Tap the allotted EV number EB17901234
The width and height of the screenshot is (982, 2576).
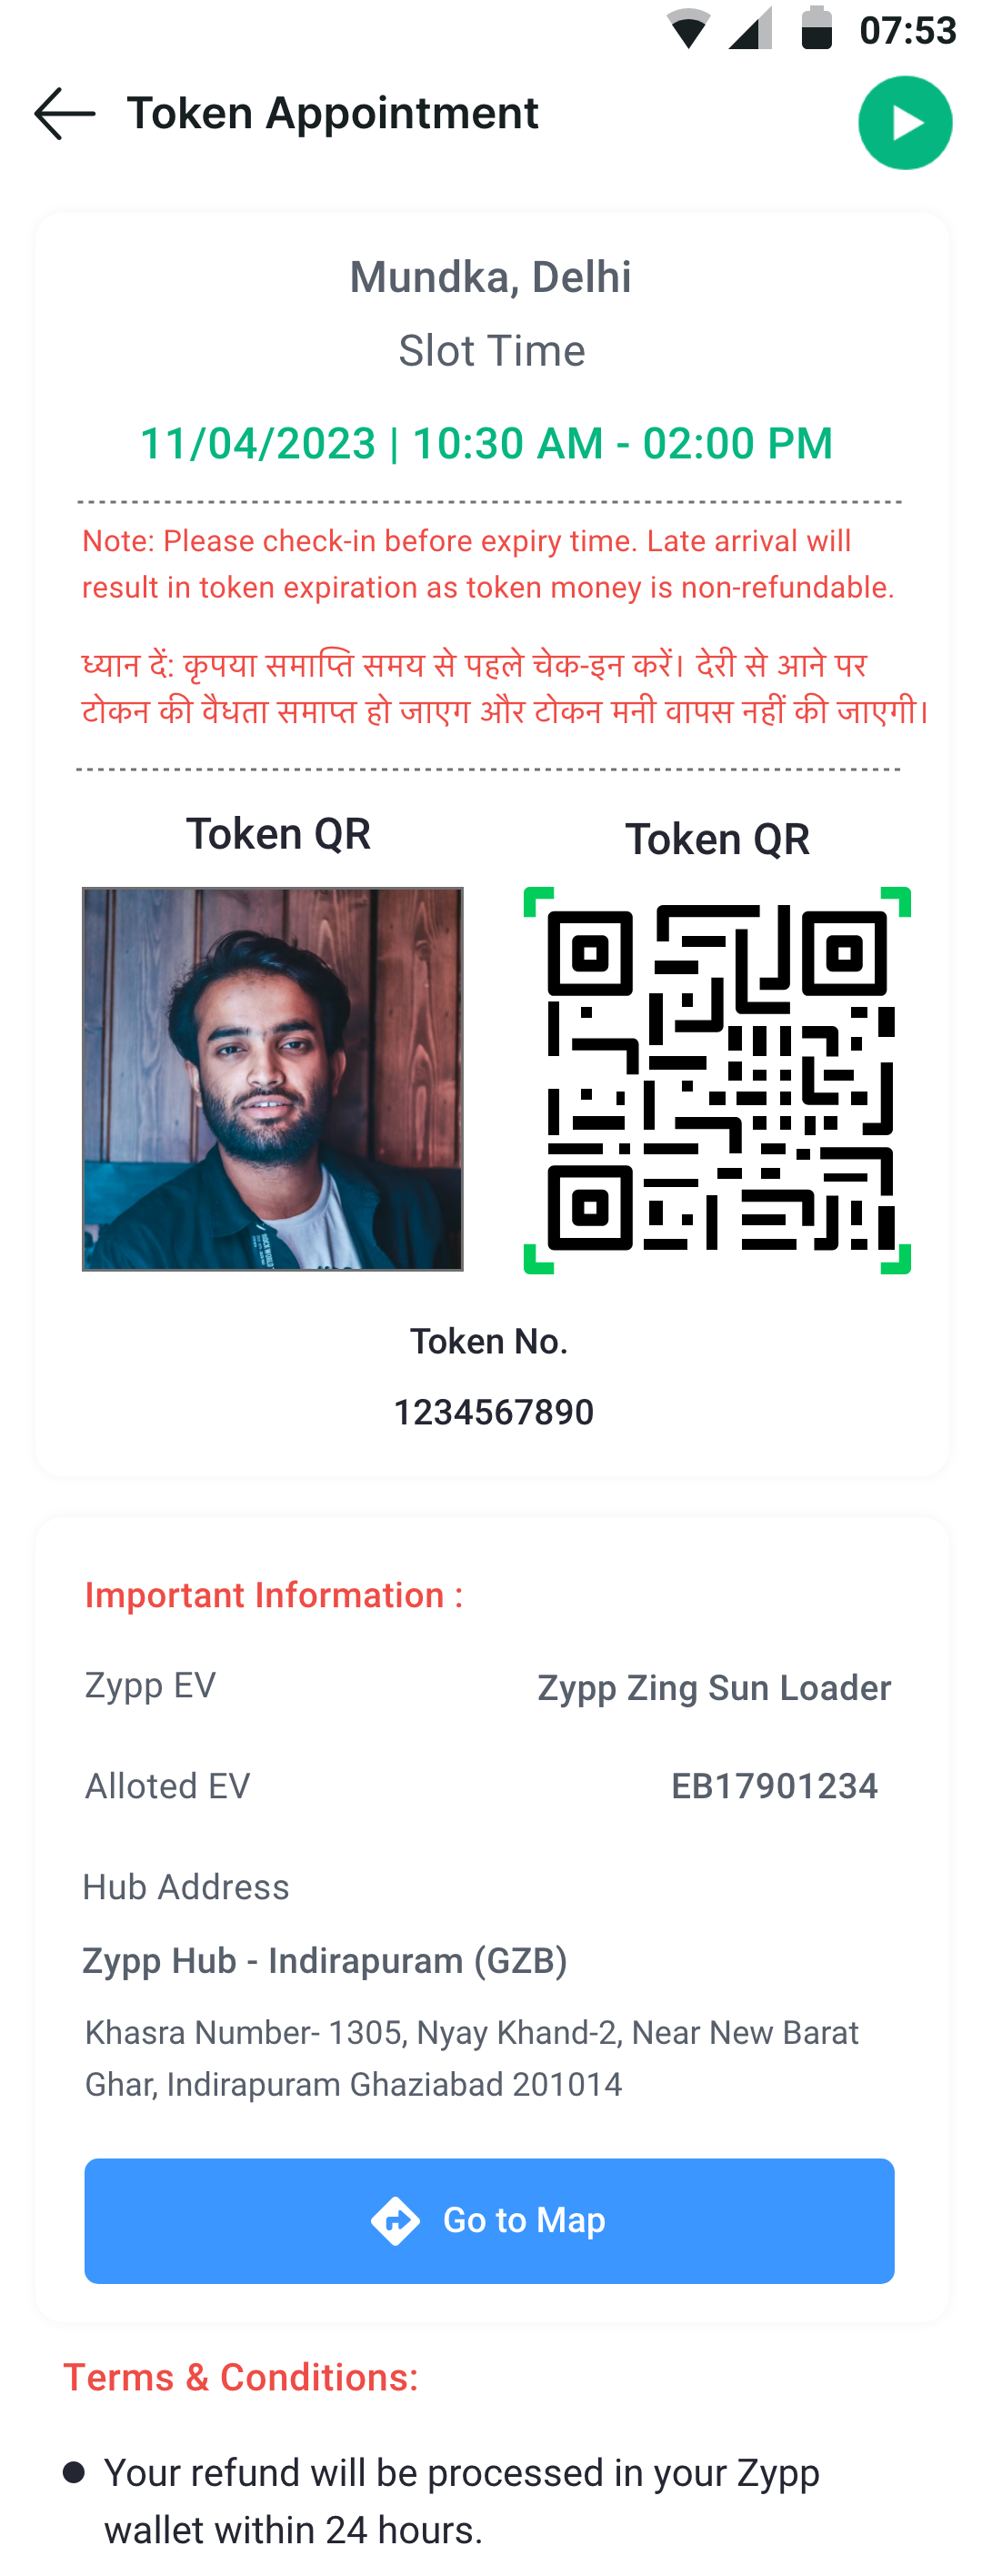click(x=774, y=1786)
